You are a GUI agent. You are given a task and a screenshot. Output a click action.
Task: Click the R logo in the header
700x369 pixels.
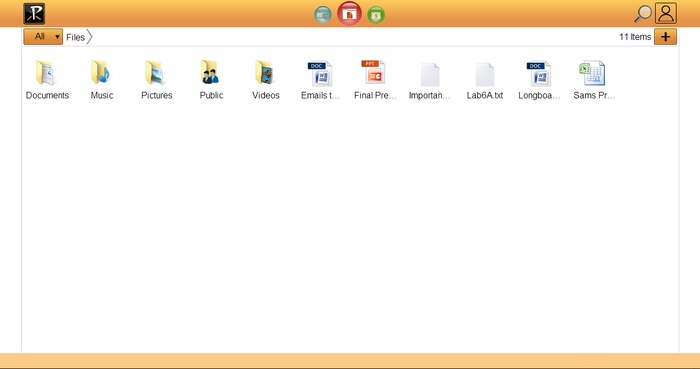34,13
